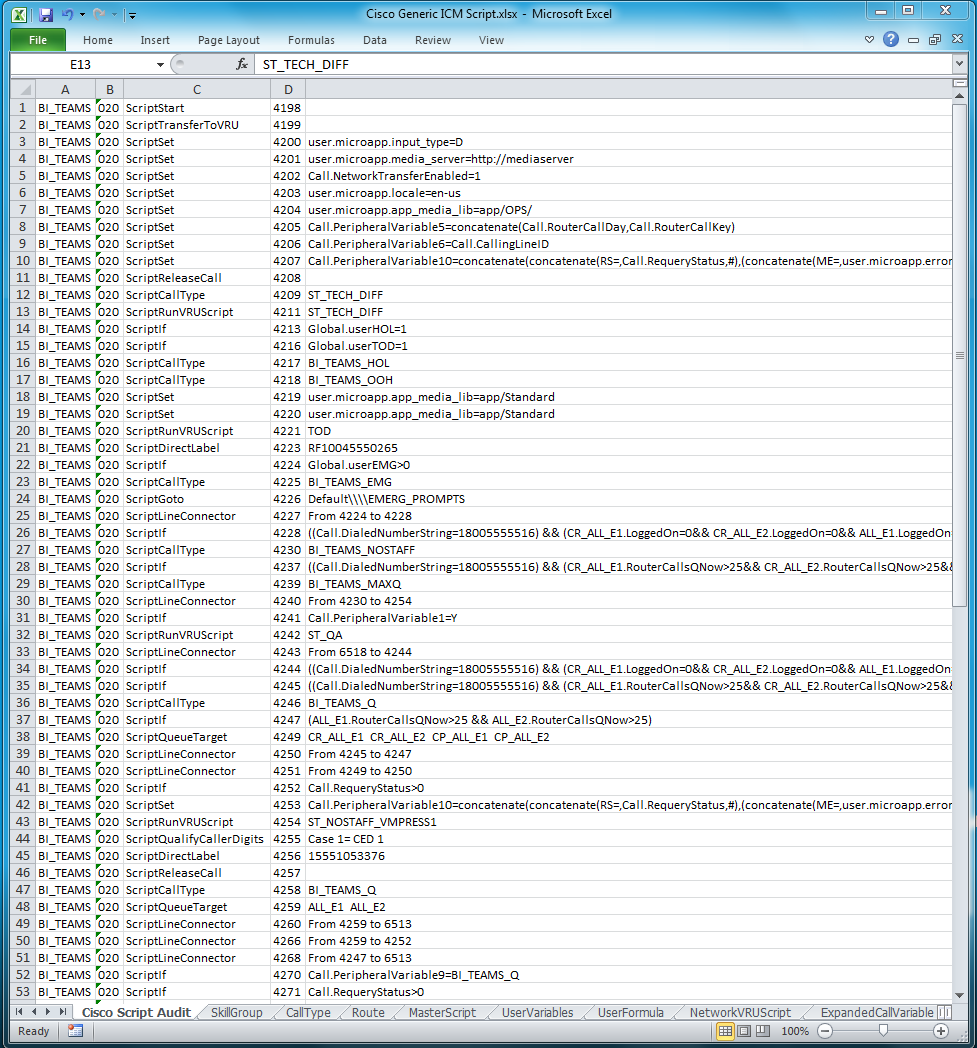Switch to the Data ribbon tab
The width and height of the screenshot is (977, 1048).
(x=375, y=40)
